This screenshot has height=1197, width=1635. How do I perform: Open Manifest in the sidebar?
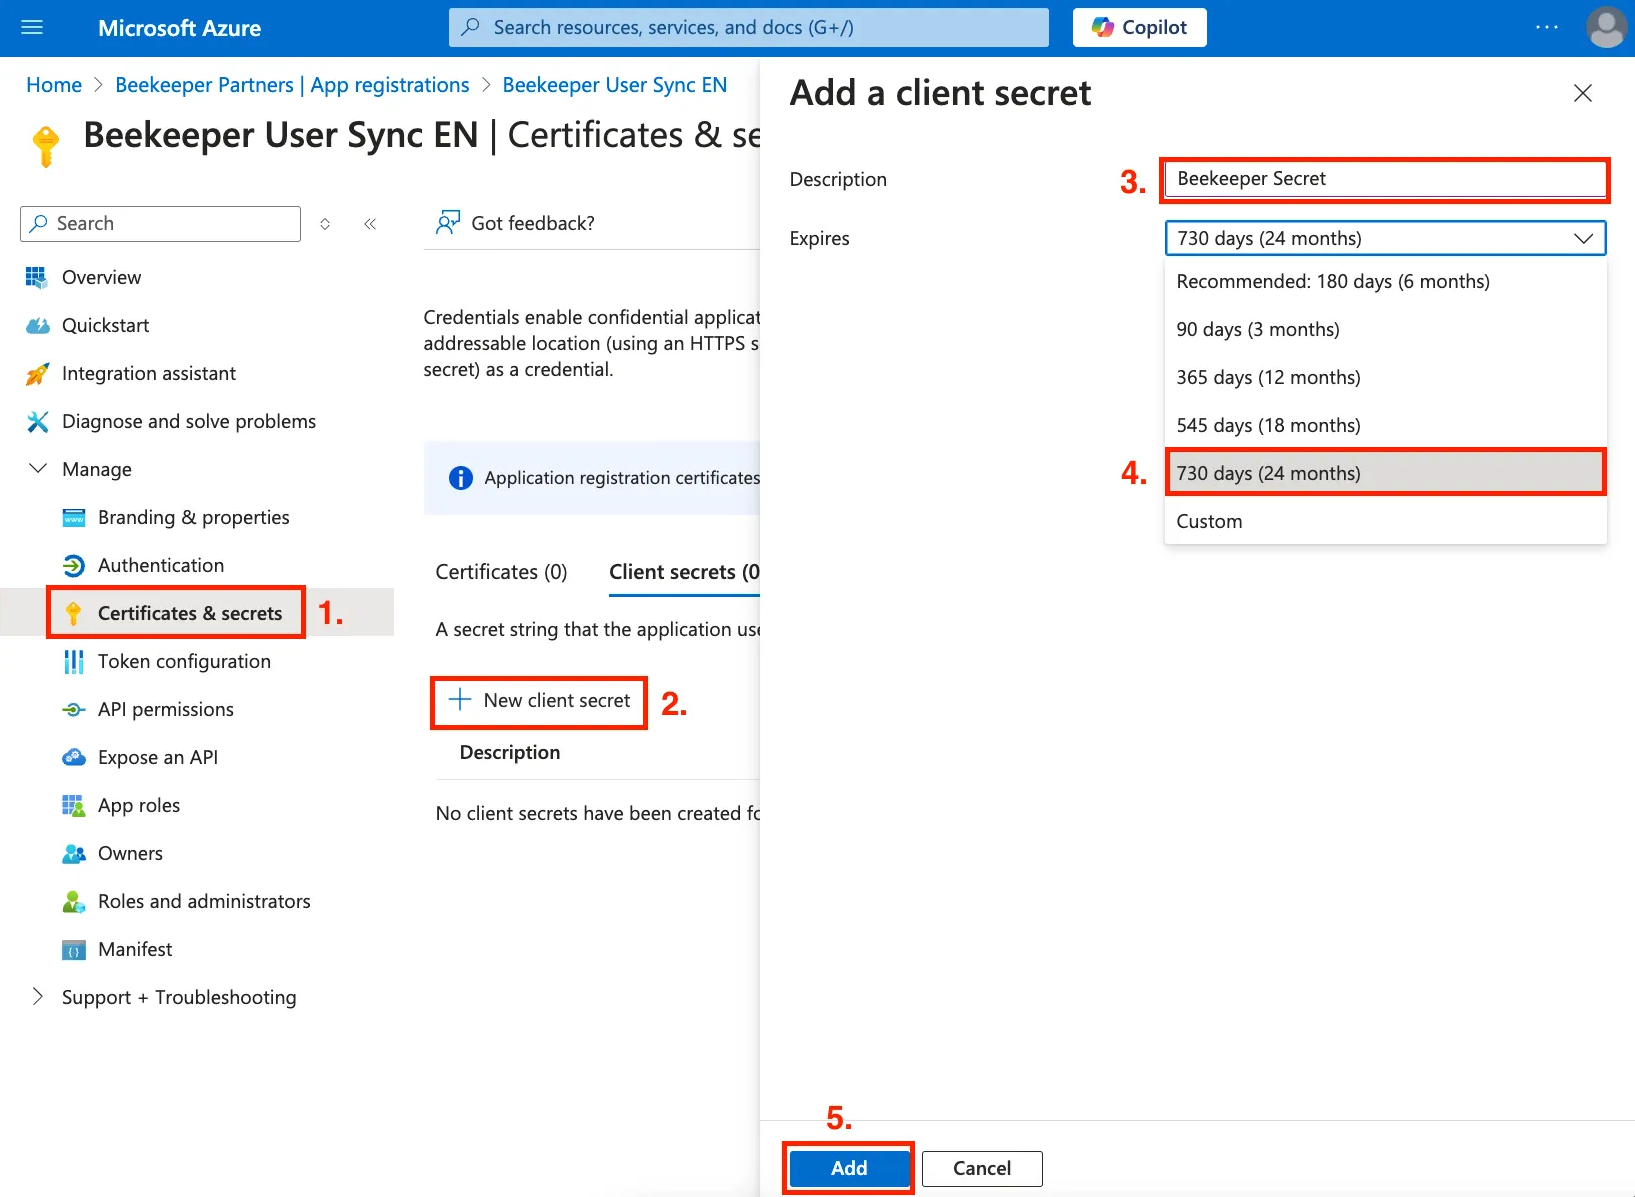tap(135, 950)
